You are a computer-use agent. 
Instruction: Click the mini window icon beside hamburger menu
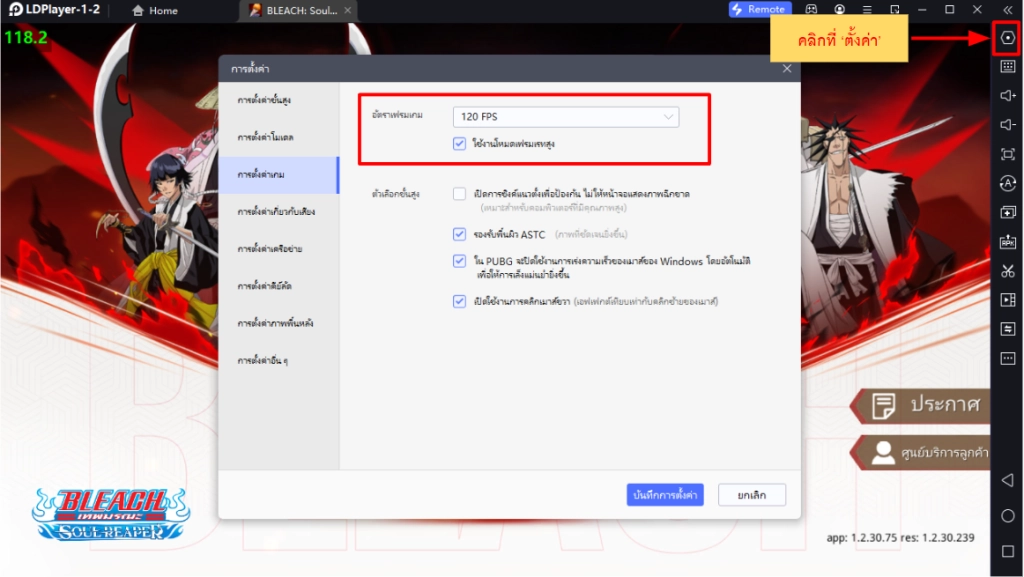(895, 9)
